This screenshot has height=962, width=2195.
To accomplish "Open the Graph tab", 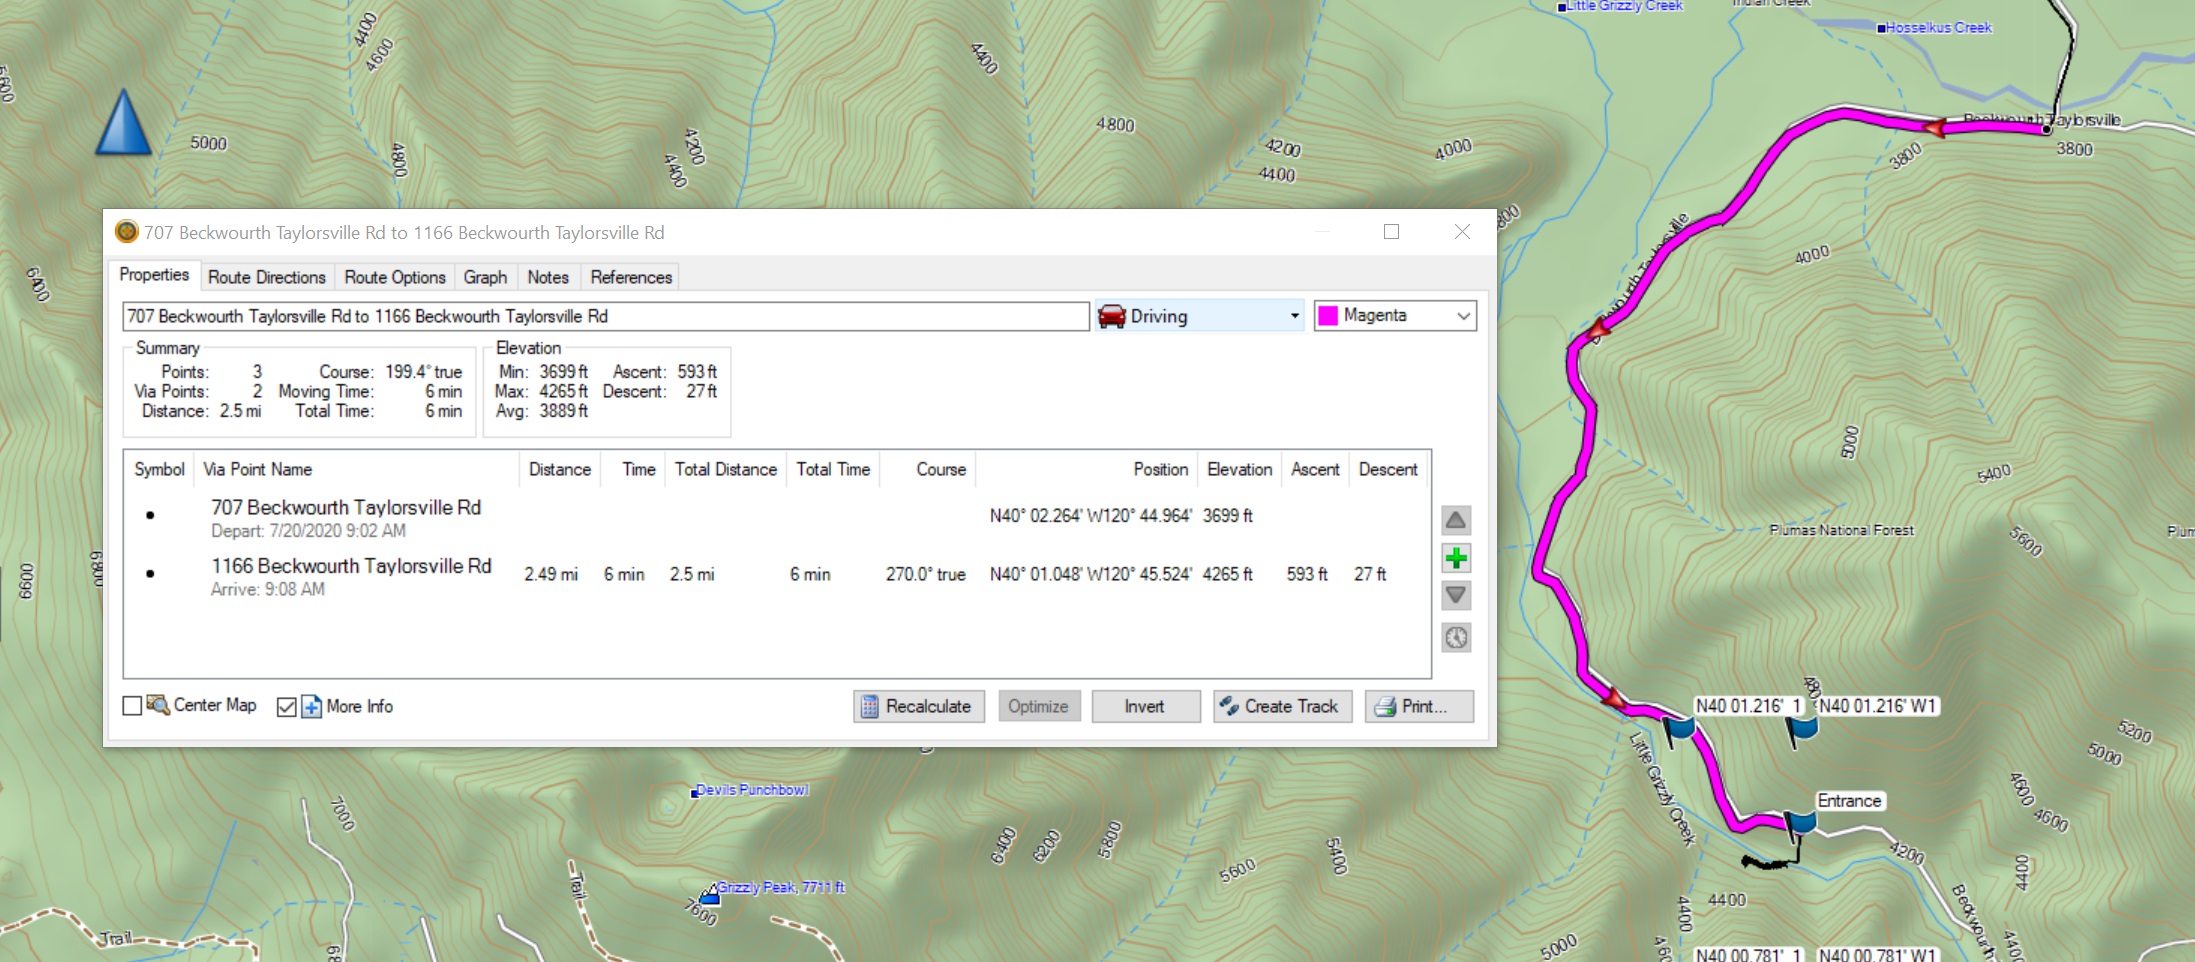I will tap(485, 277).
